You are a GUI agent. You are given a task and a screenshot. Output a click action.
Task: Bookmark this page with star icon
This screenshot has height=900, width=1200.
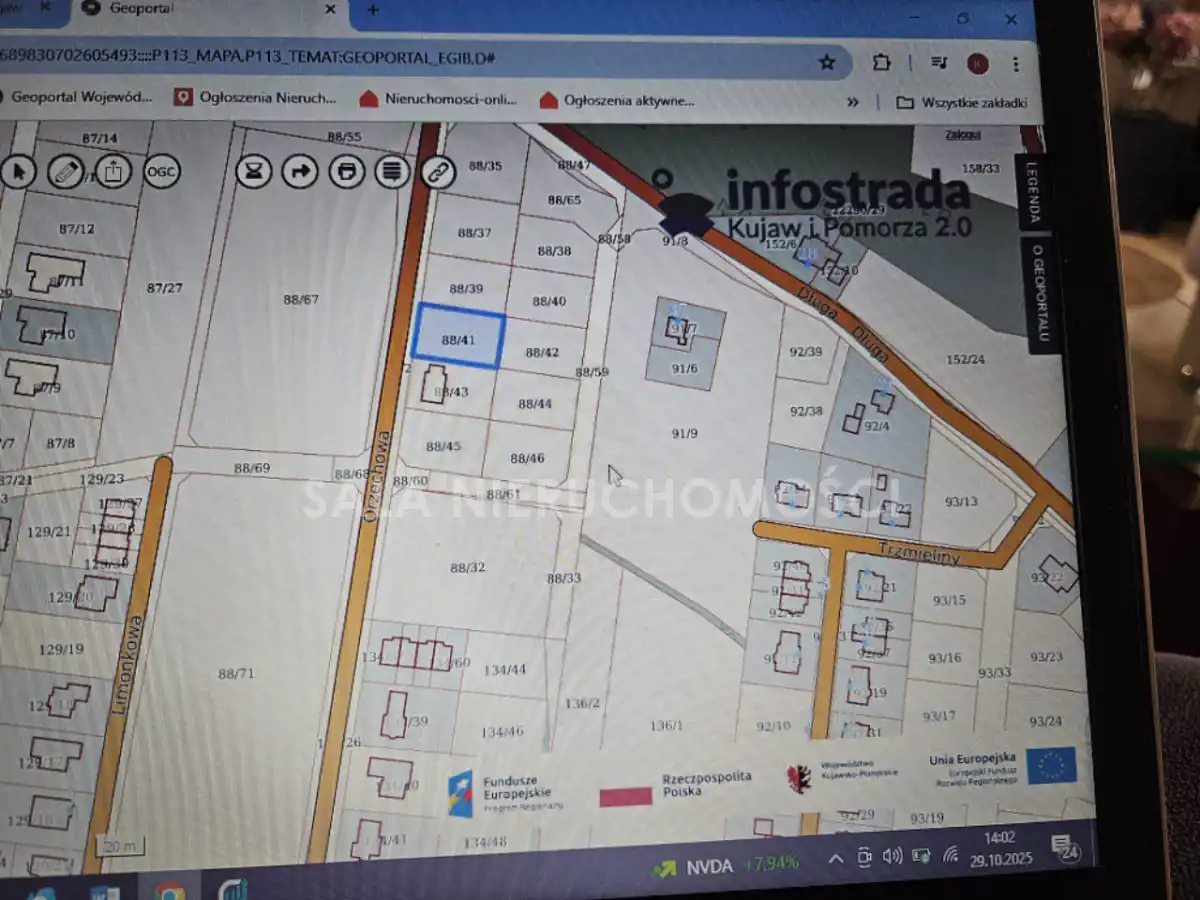click(x=827, y=62)
